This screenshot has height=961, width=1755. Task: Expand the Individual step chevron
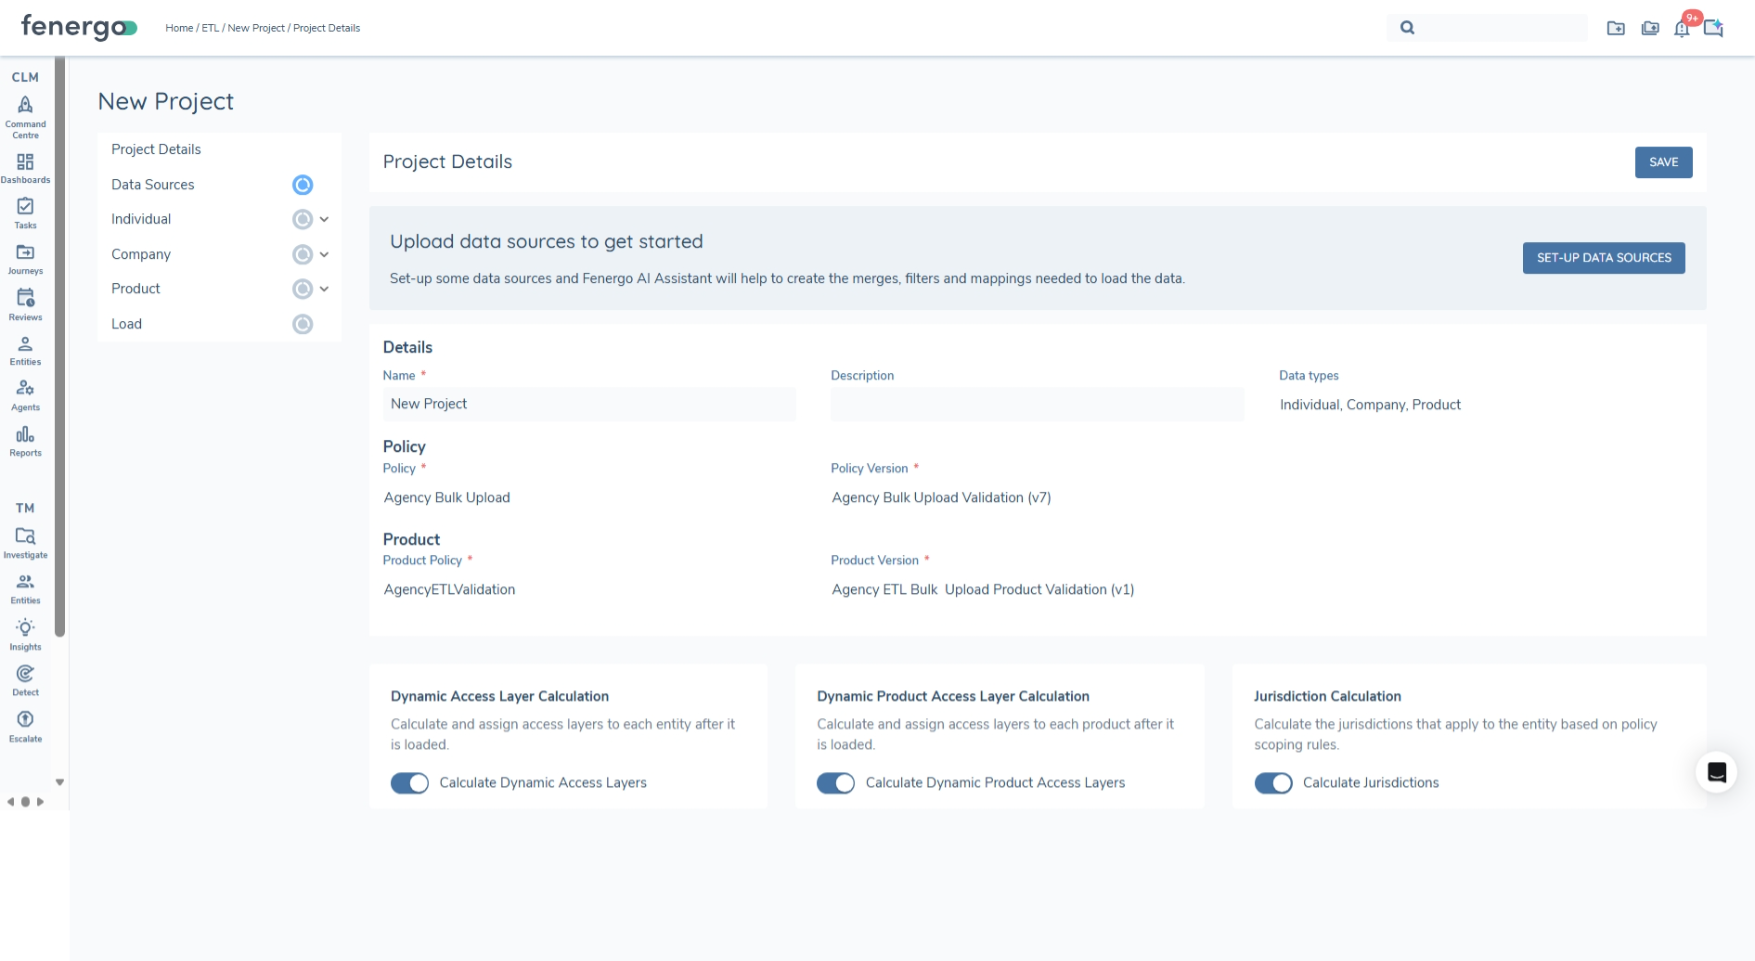tap(324, 219)
